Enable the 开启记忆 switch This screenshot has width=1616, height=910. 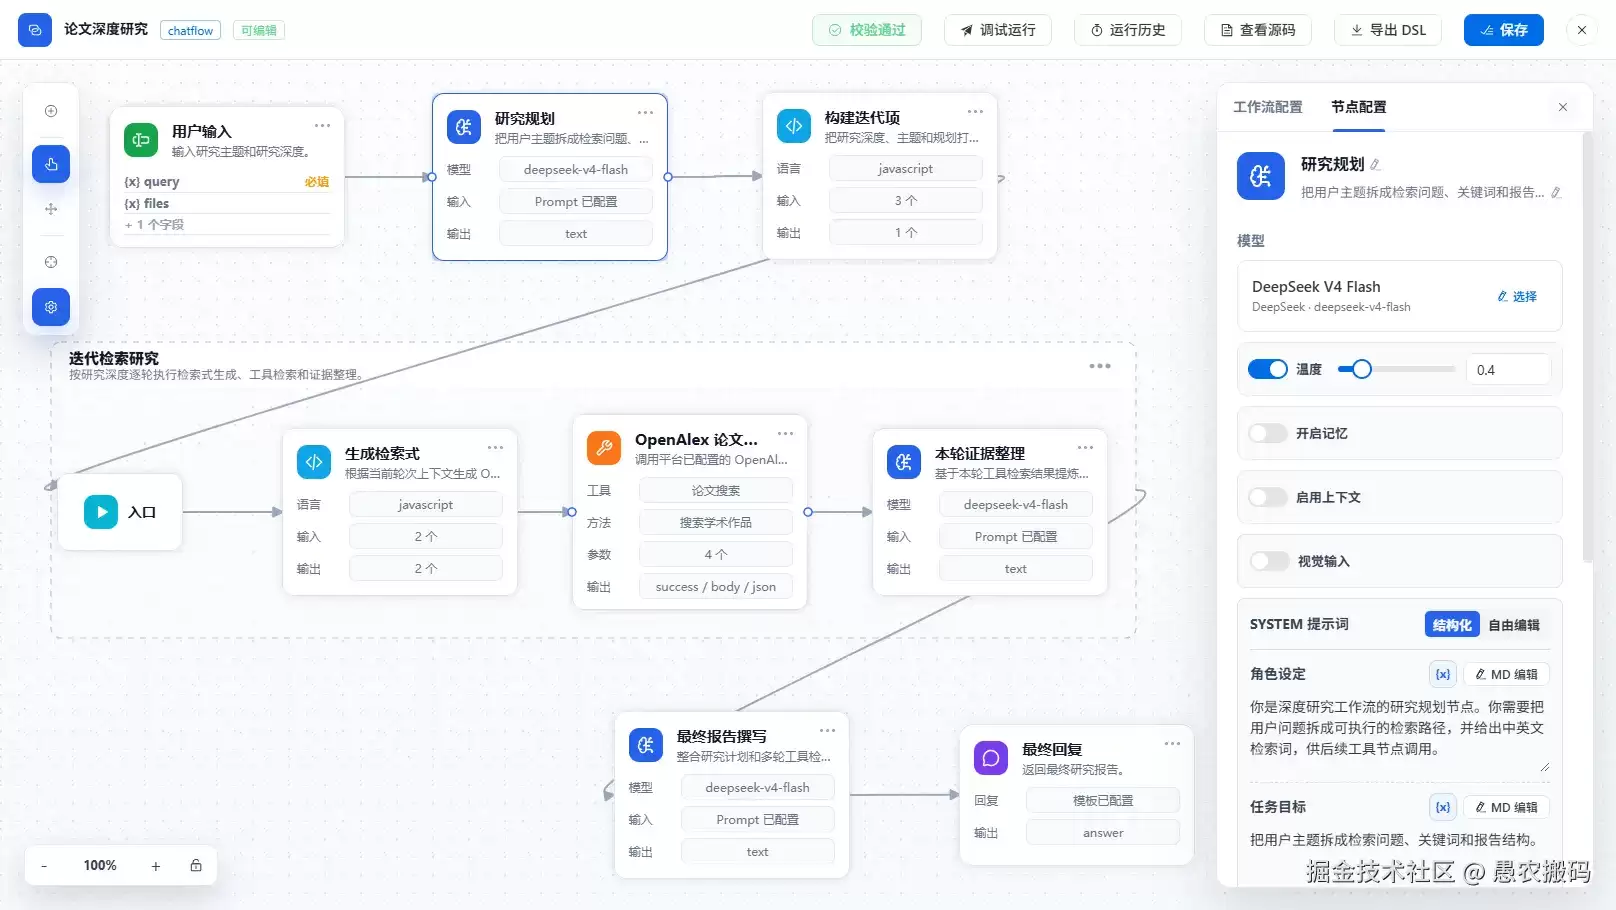pos(1268,433)
